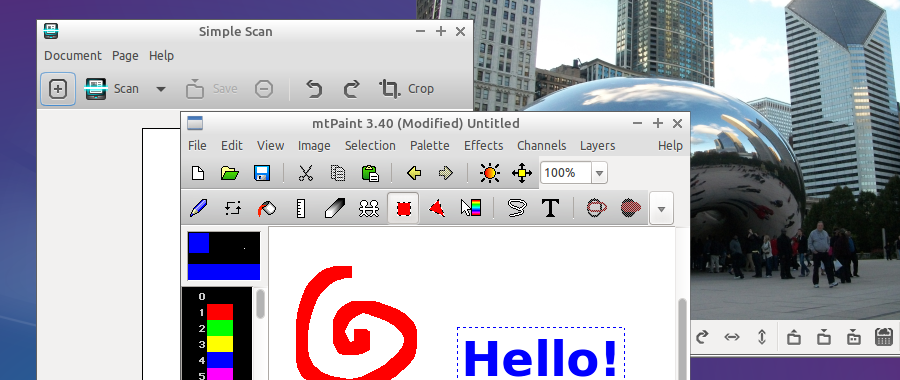Expand the tools toolbar overflow arrow

661,209
